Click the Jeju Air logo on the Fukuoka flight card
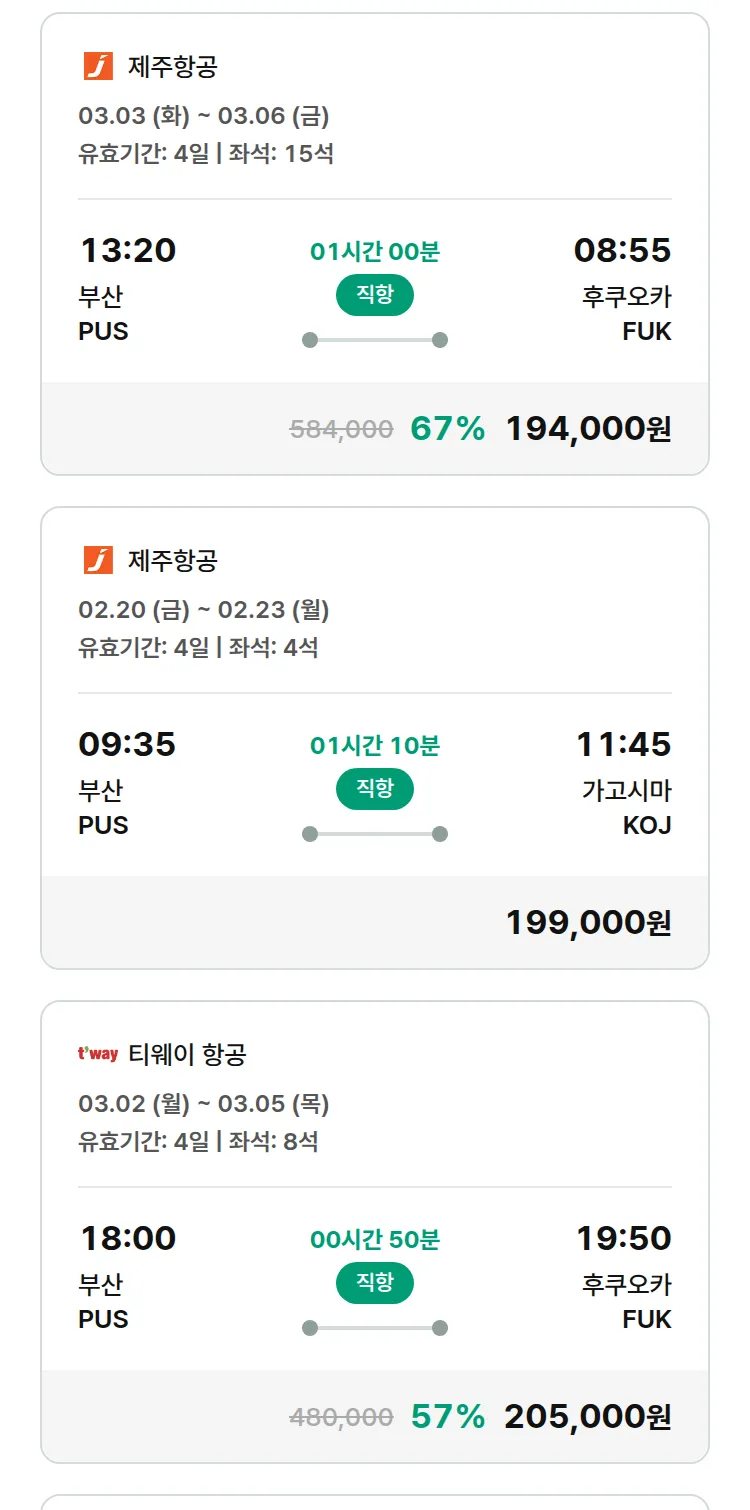The image size is (750, 1510). 98,67
